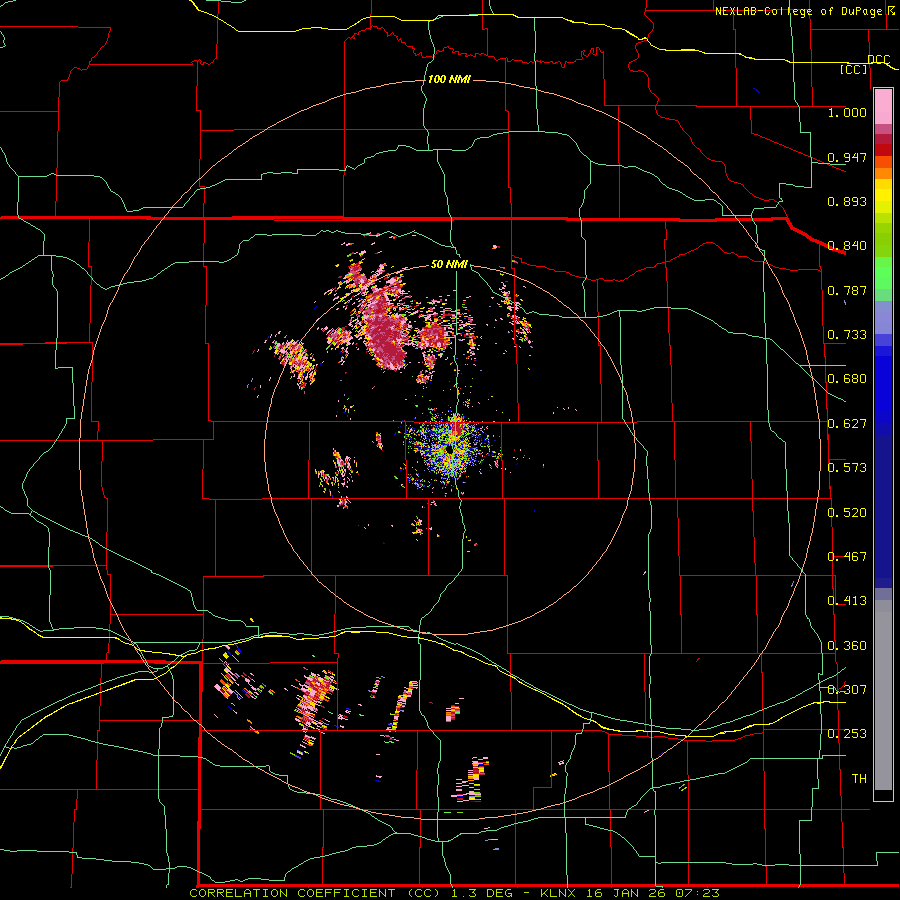Click the 50 NMI range ring label

click(x=449, y=265)
